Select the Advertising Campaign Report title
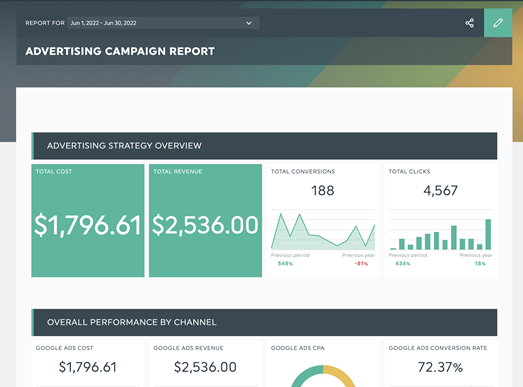 pos(120,51)
